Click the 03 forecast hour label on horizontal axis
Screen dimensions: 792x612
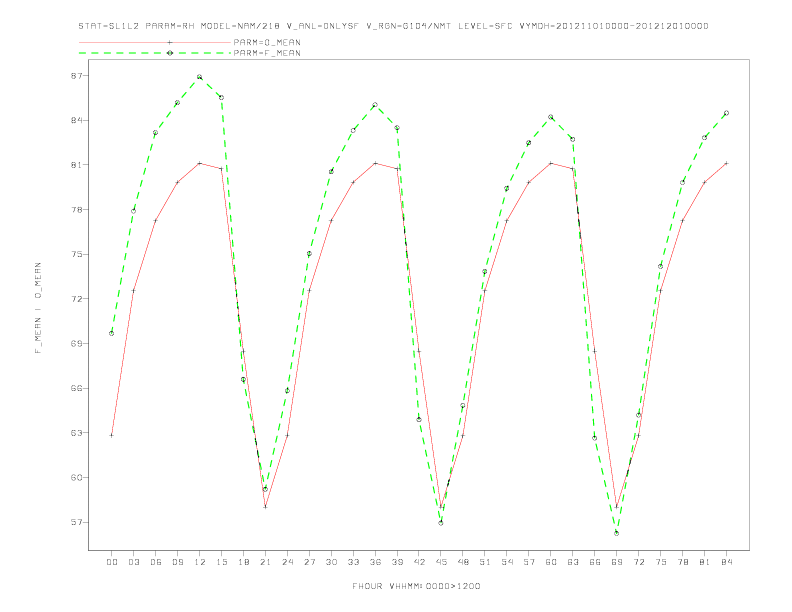(x=133, y=562)
